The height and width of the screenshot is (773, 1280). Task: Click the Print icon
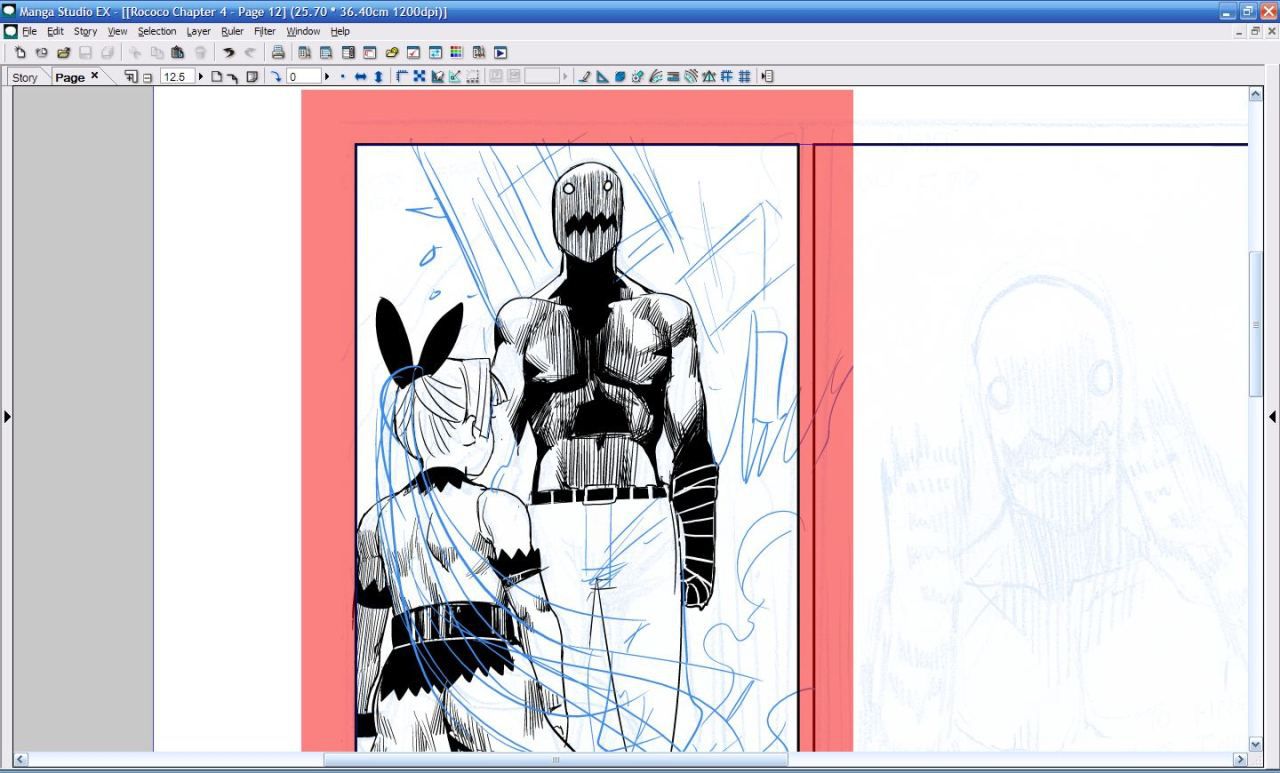click(x=278, y=53)
